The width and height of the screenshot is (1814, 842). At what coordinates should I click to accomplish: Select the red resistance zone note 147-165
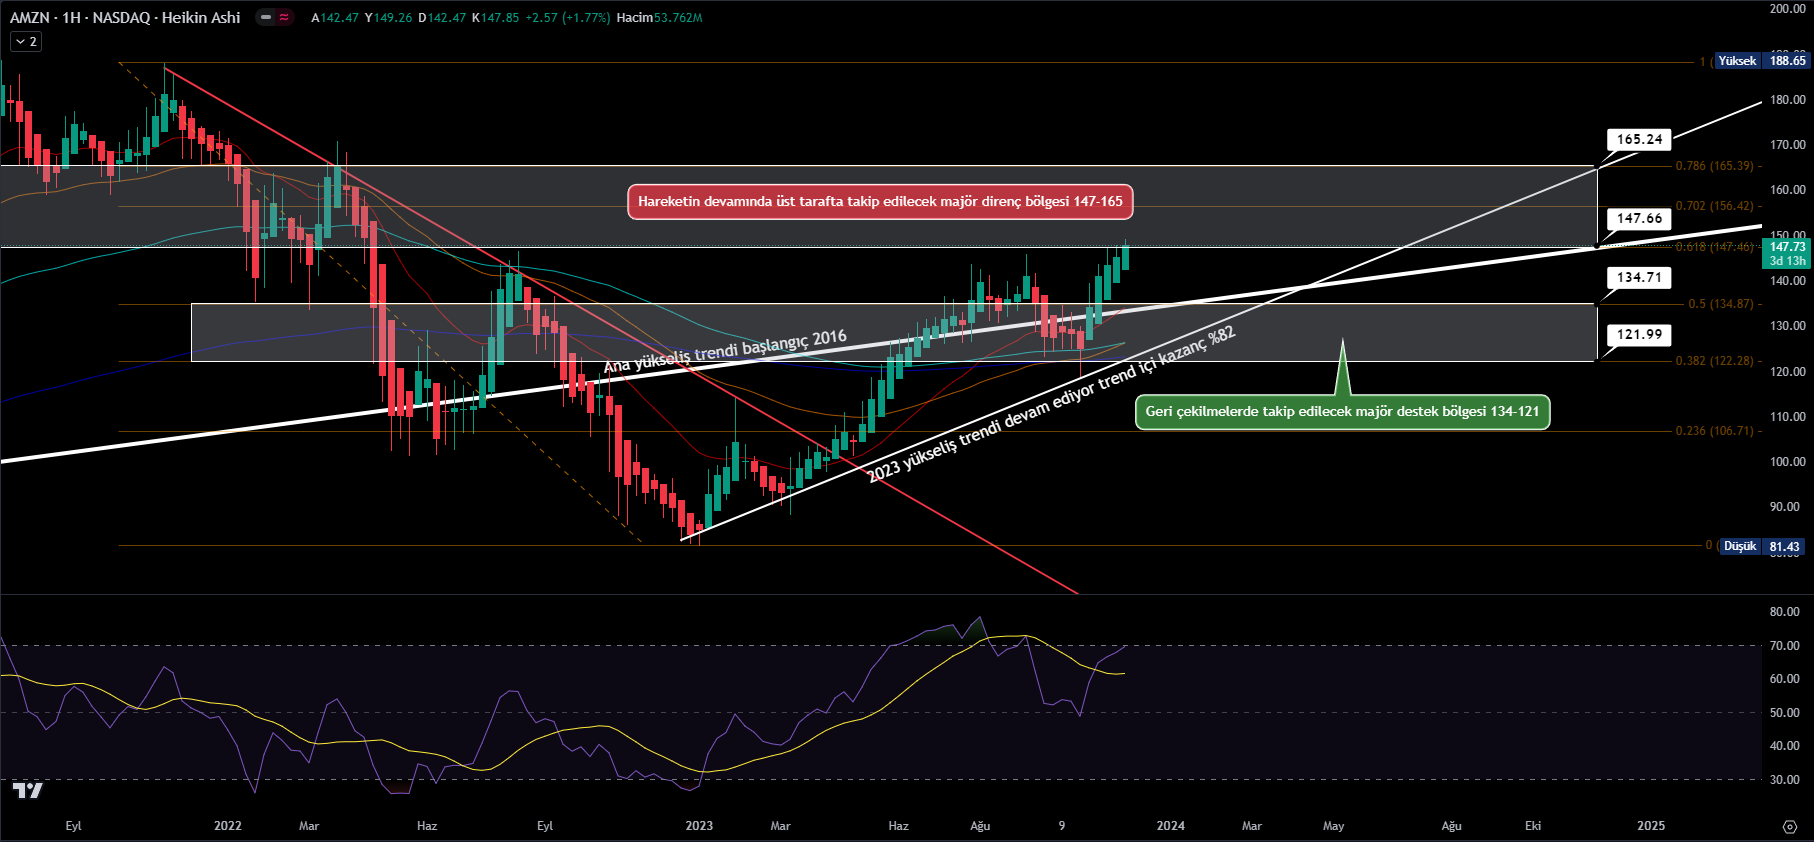coord(880,201)
